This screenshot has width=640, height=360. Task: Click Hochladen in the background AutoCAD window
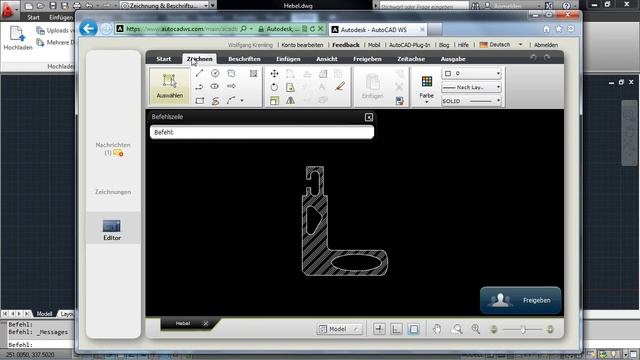(18, 38)
